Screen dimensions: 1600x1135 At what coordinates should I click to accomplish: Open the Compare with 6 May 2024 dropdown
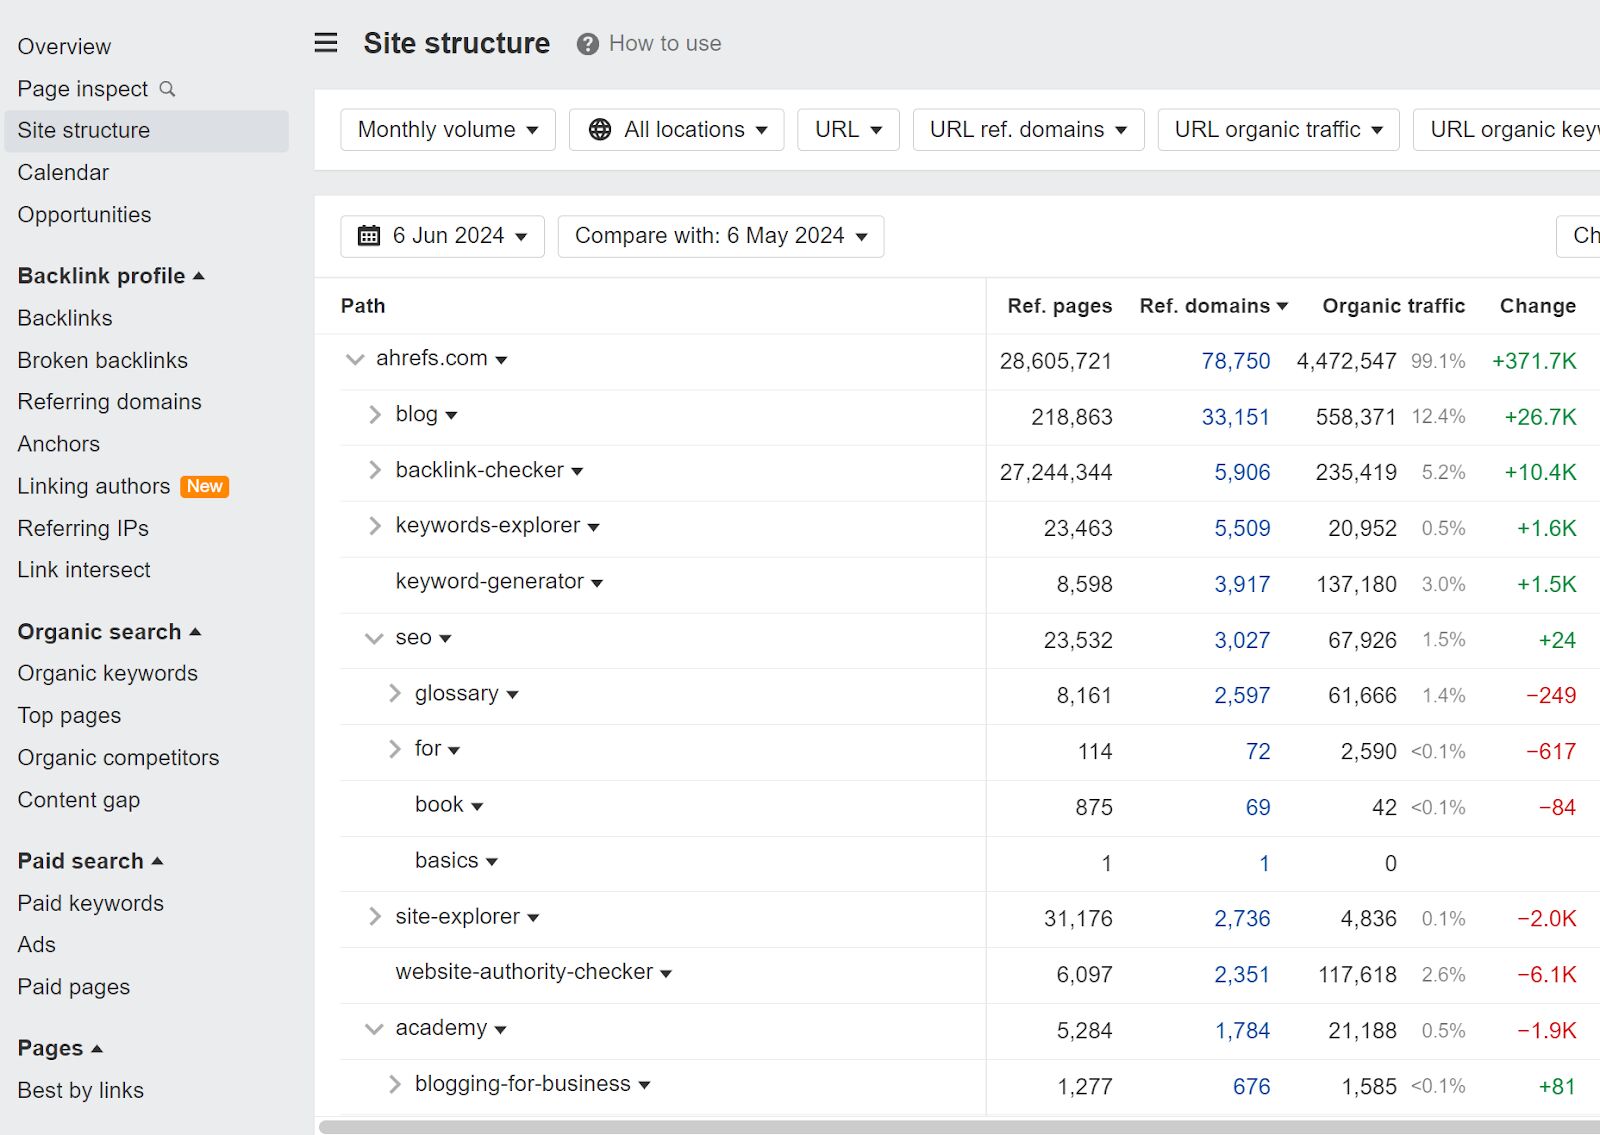coord(719,236)
